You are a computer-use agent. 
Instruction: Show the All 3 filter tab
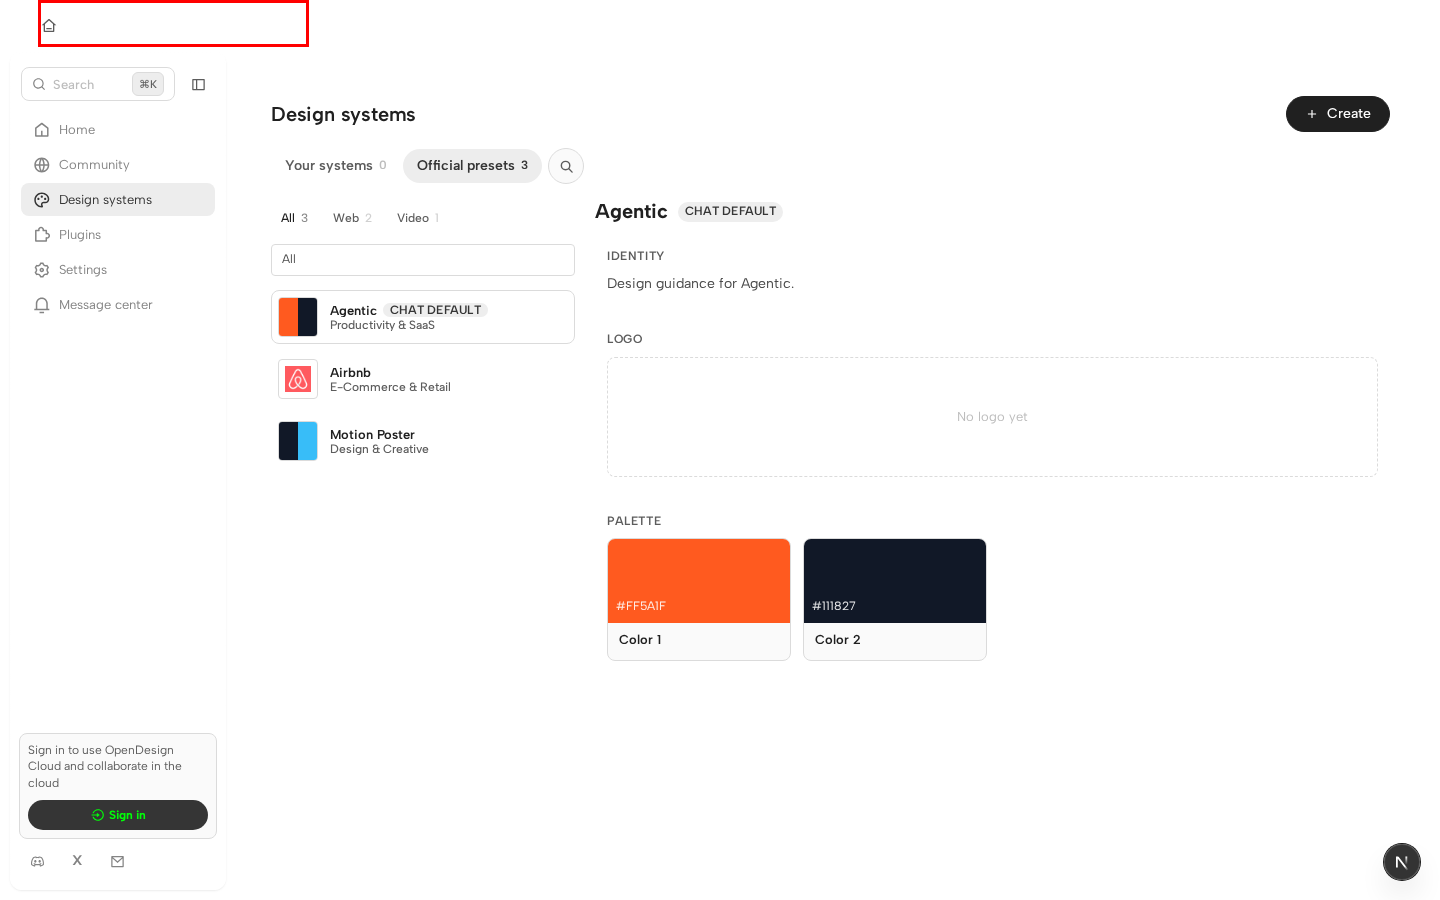294,218
